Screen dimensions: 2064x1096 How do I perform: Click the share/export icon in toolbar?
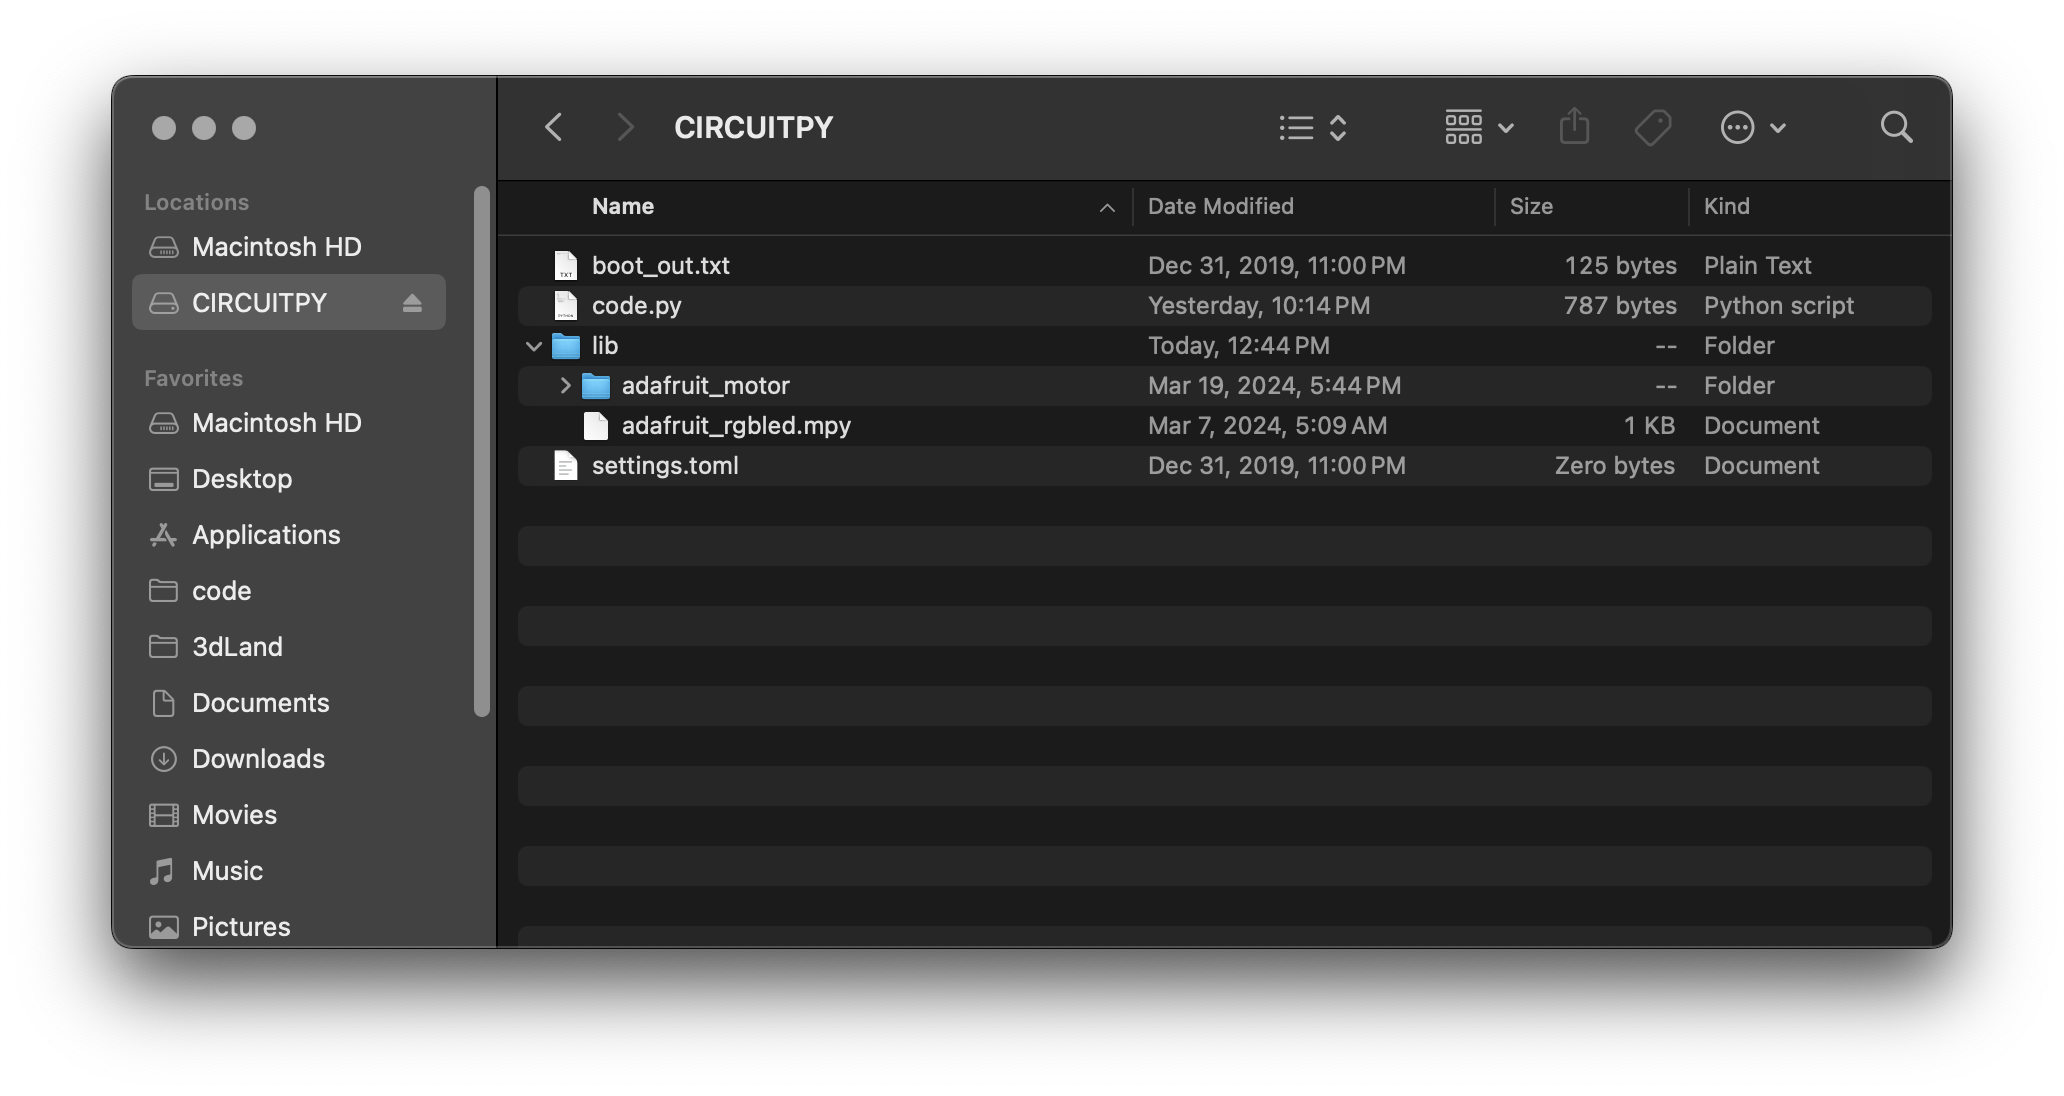(x=1575, y=126)
